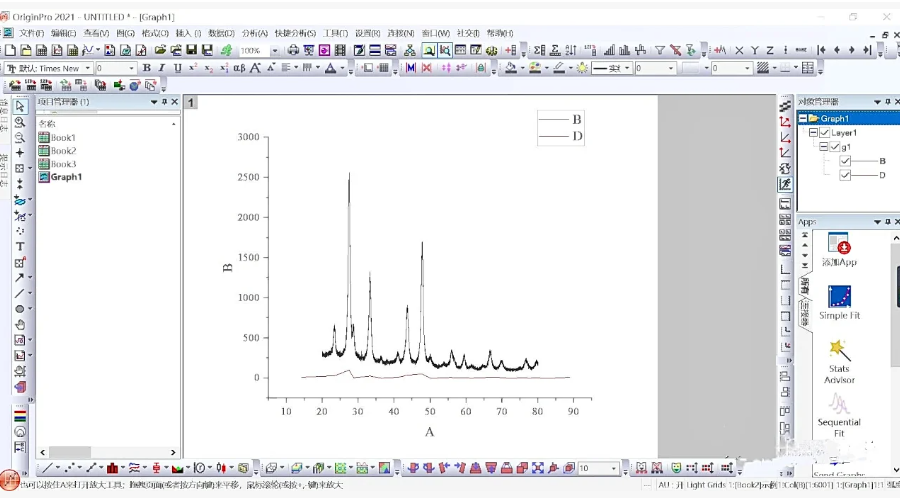900x502 pixels.
Task: Insert Greek symbols with the αβ button
Action: (x=239, y=68)
